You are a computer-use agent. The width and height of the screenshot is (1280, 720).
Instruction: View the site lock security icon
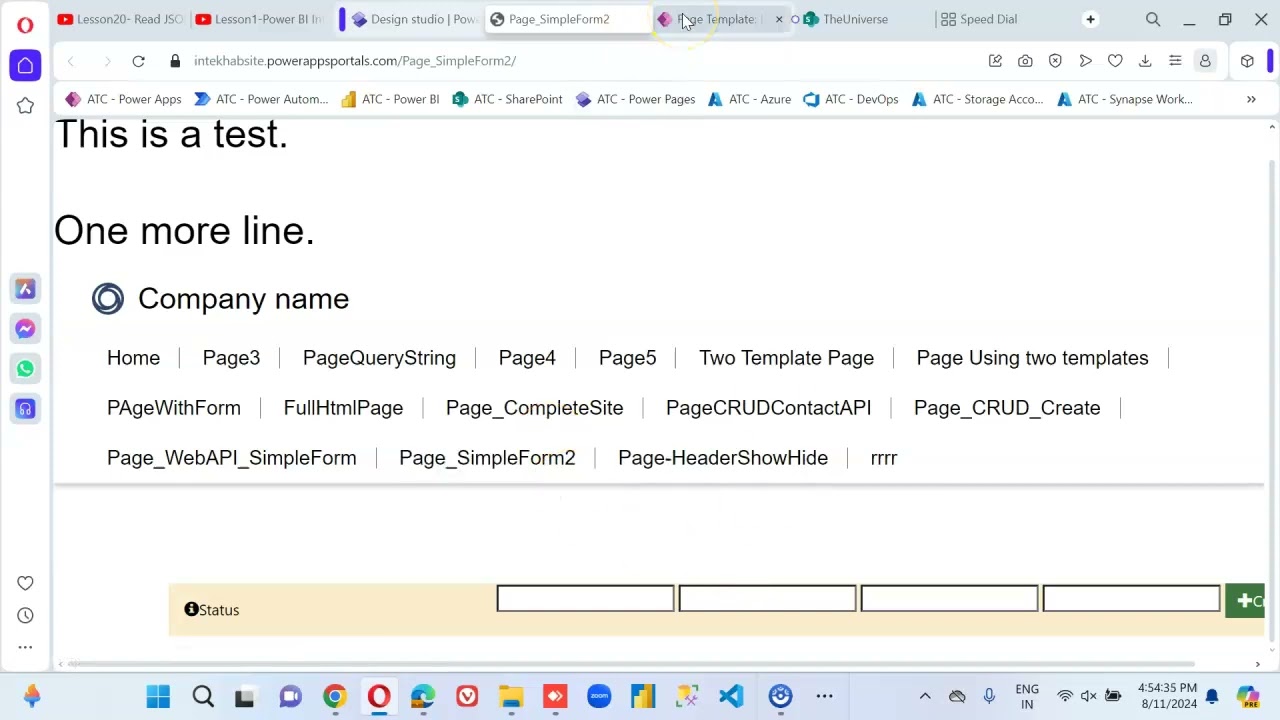[175, 61]
